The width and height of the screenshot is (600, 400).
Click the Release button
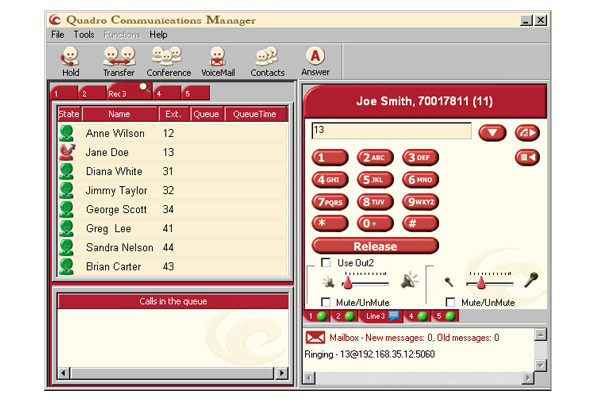pyautogui.click(x=375, y=246)
